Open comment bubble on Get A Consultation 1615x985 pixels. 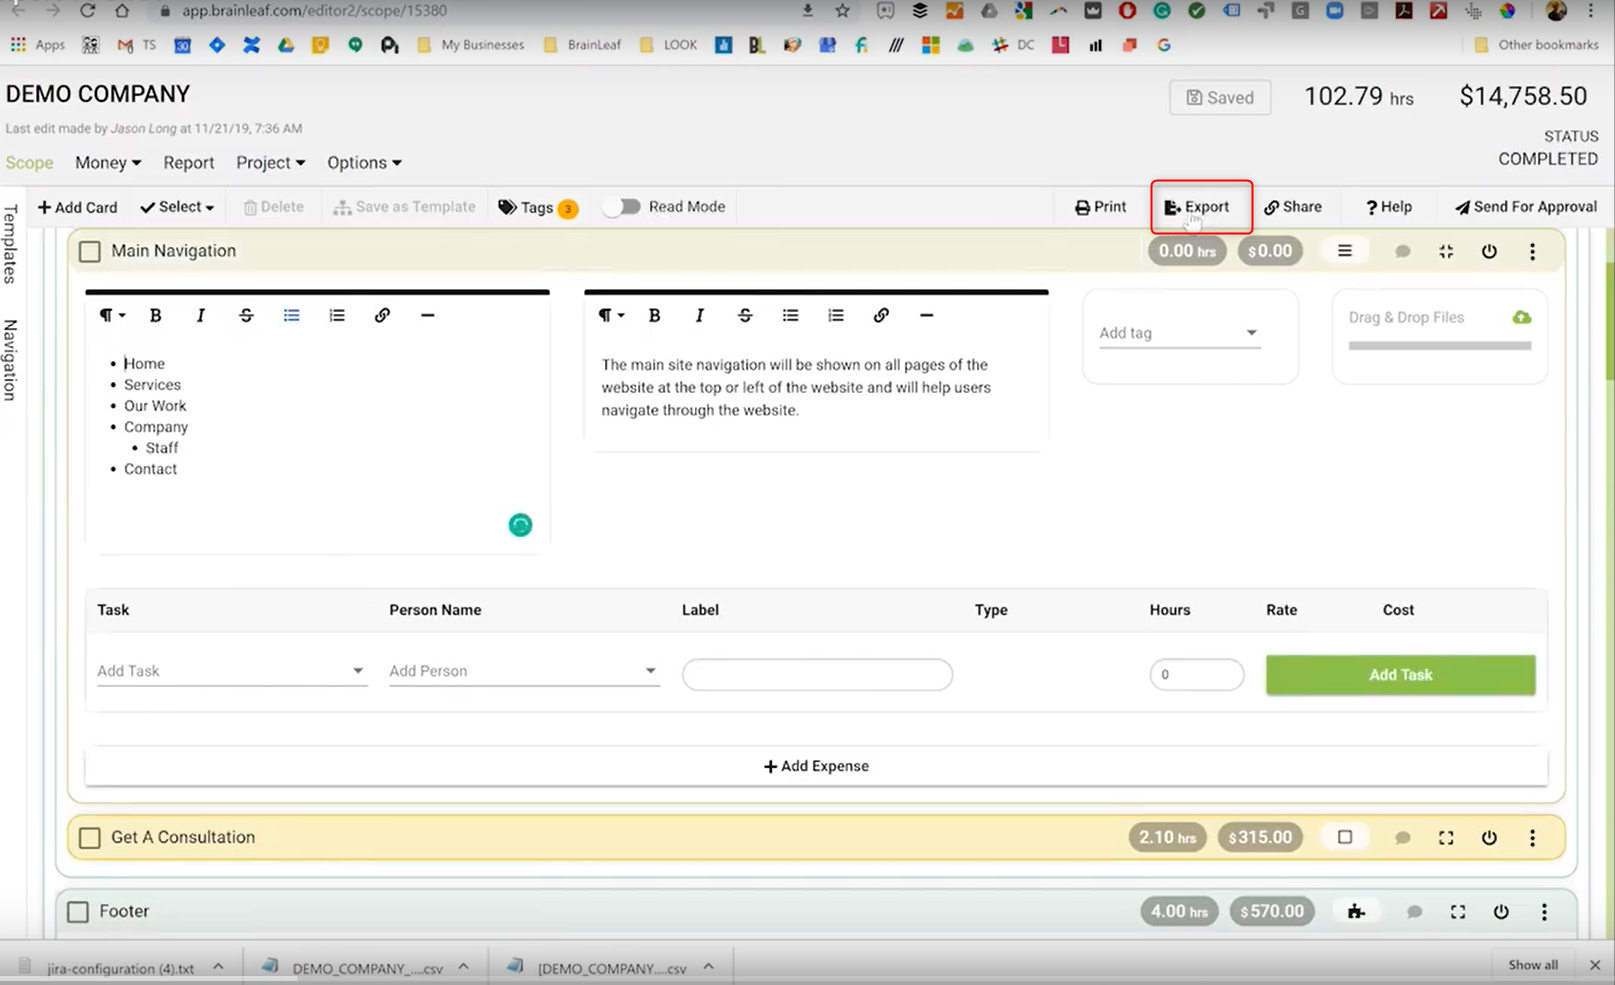[1402, 838]
